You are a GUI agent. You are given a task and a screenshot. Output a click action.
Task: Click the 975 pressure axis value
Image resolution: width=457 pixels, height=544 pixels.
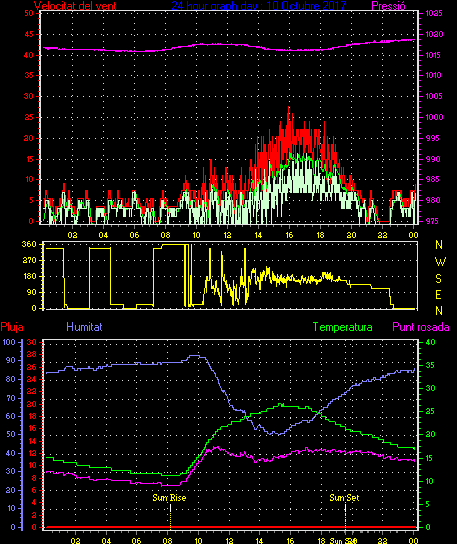(x=432, y=221)
